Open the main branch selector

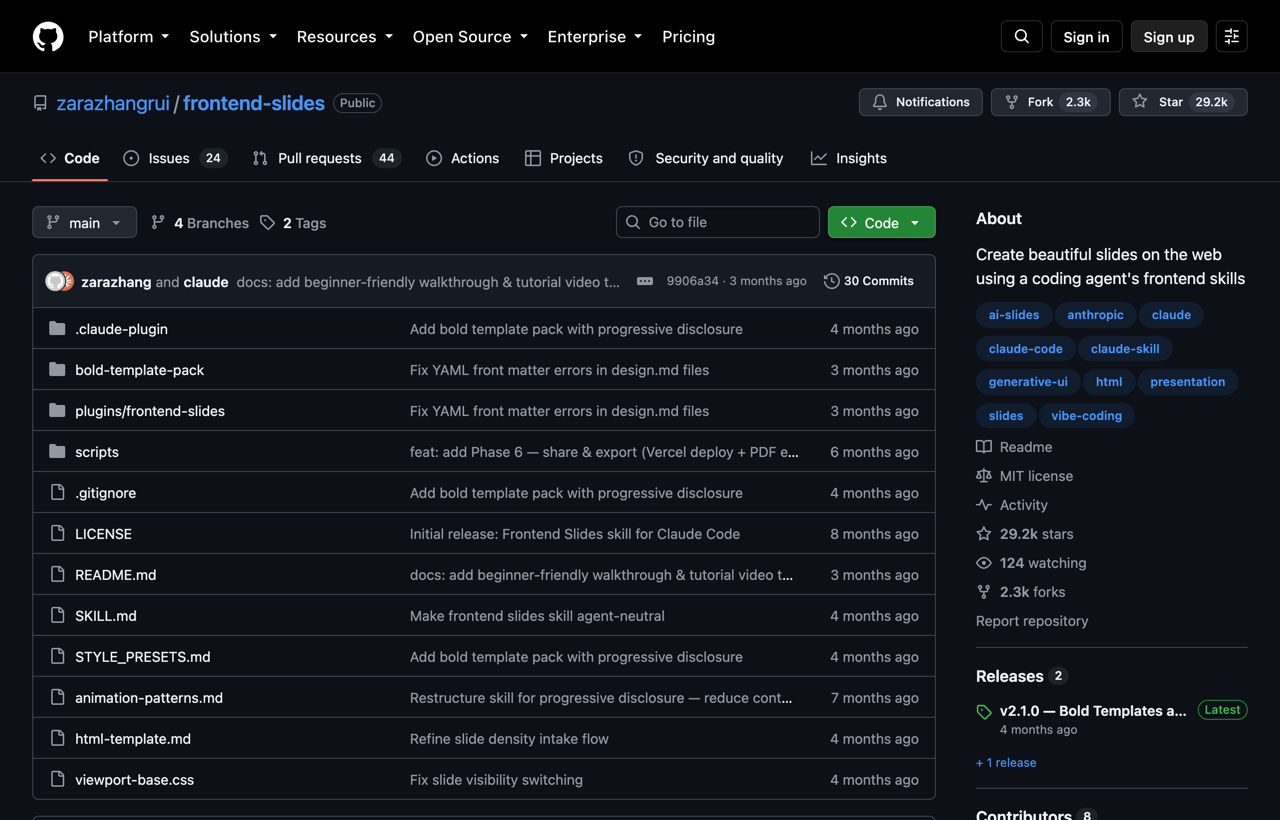84,223
